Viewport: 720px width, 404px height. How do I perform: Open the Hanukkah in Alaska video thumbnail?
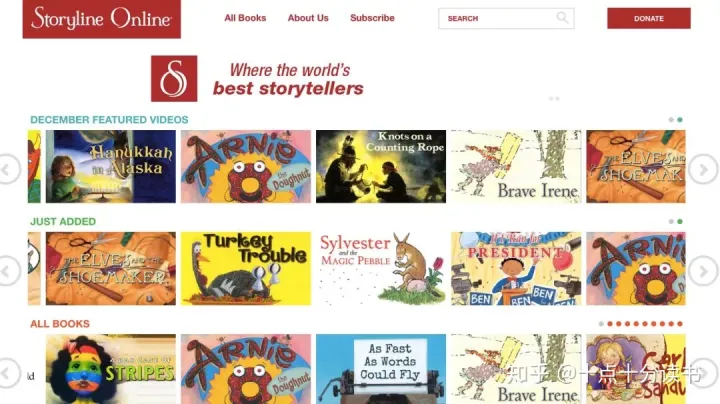[111, 166]
